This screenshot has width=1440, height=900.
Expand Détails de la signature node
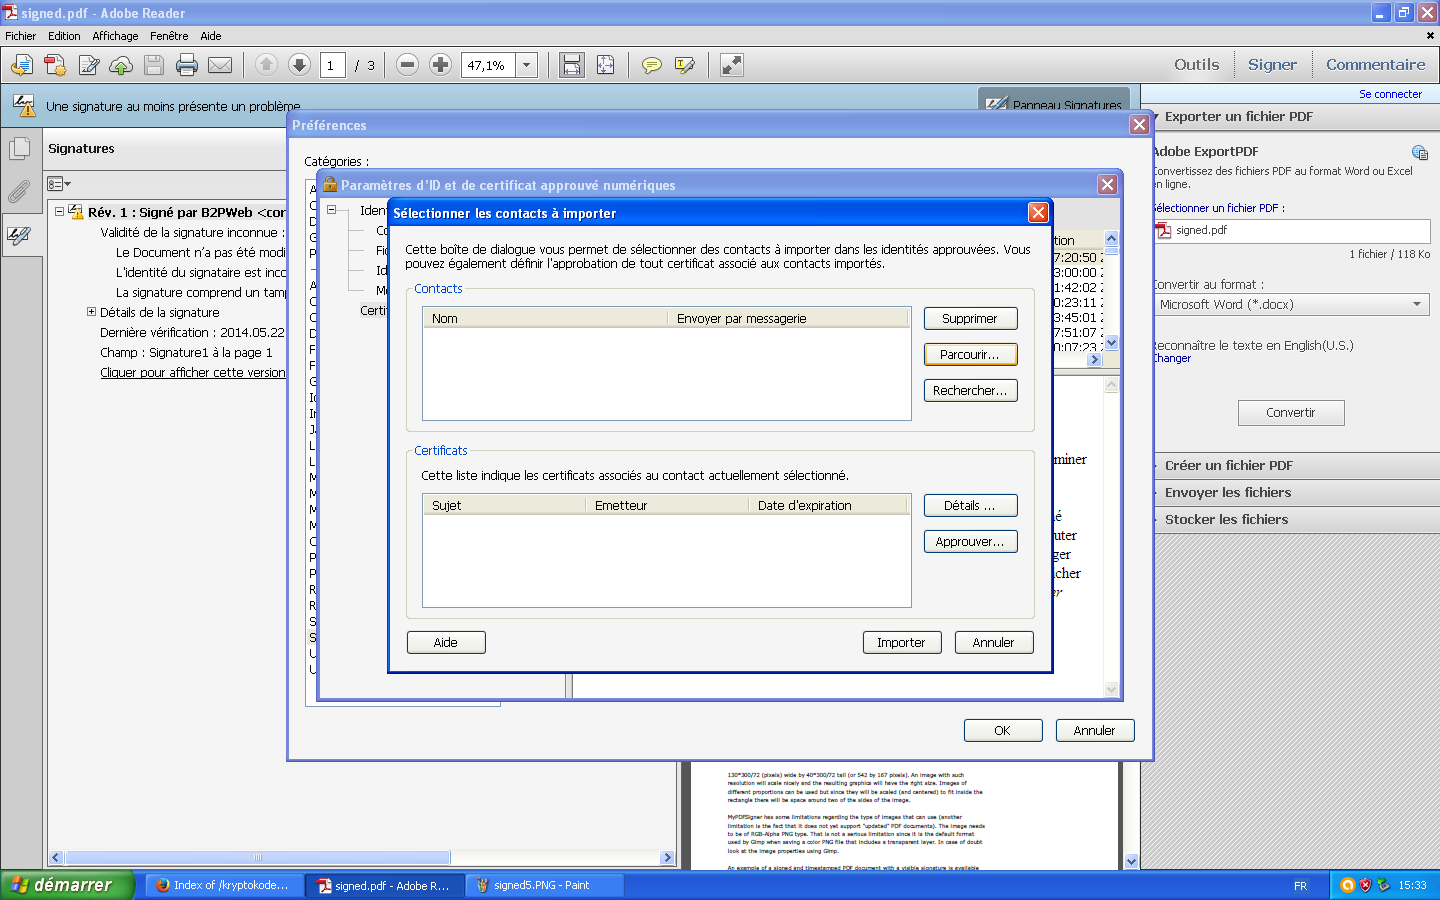point(92,312)
